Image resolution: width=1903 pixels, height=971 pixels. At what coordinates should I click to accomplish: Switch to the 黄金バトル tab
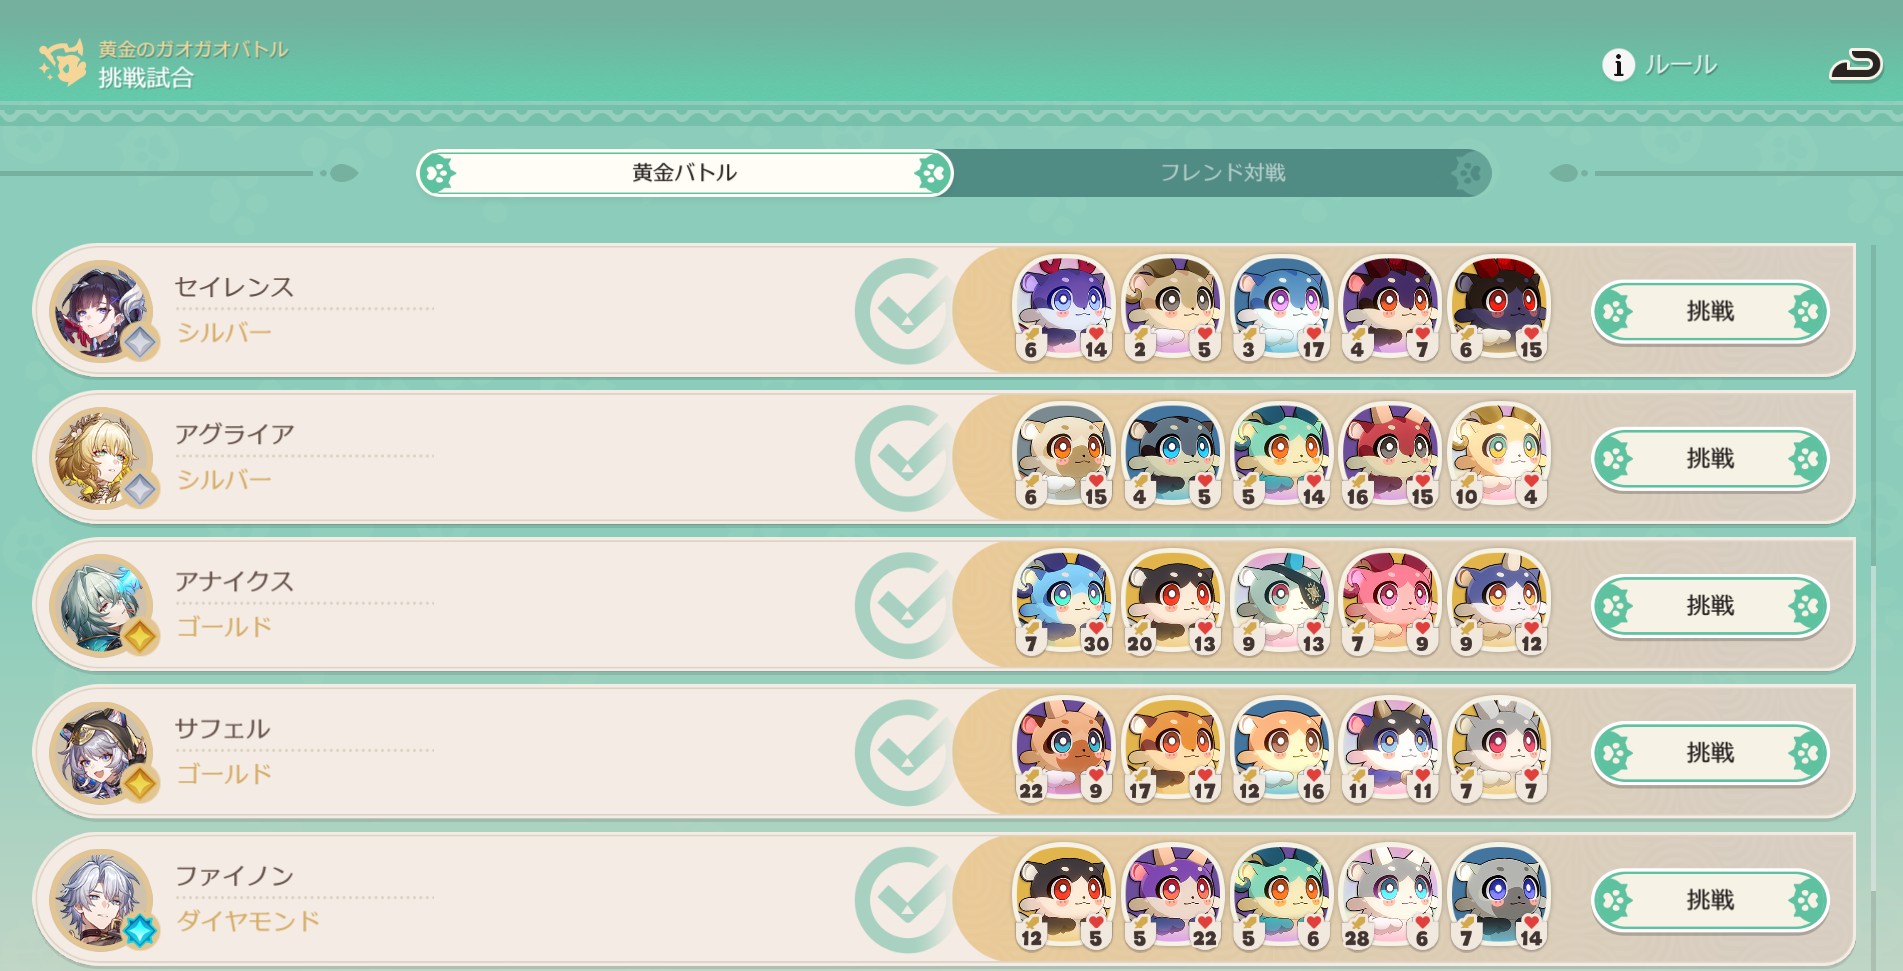point(685,173)
